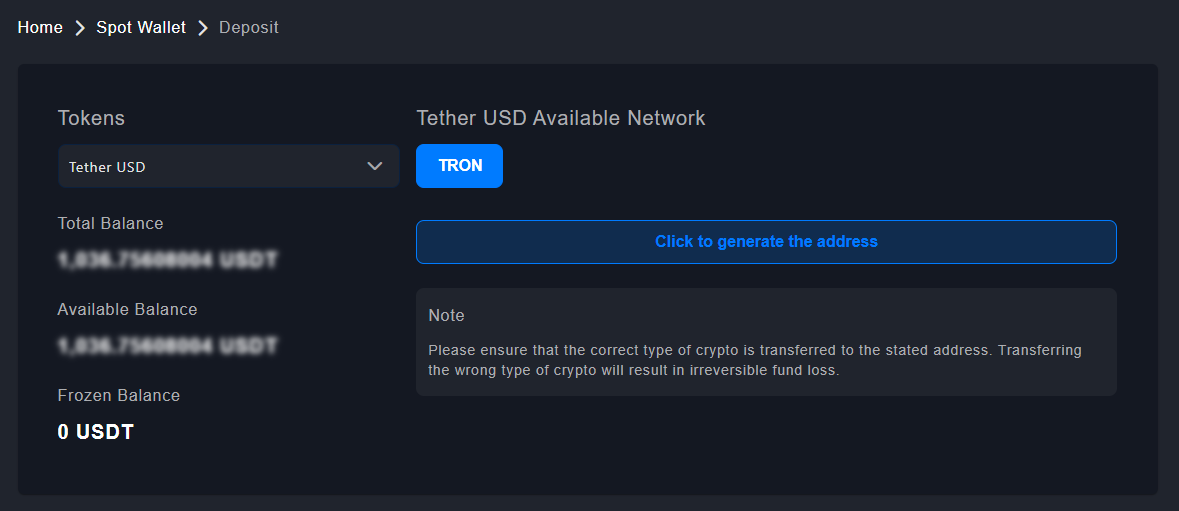
Task: Click the Total Balance label
Action: [x=110, y=223]
